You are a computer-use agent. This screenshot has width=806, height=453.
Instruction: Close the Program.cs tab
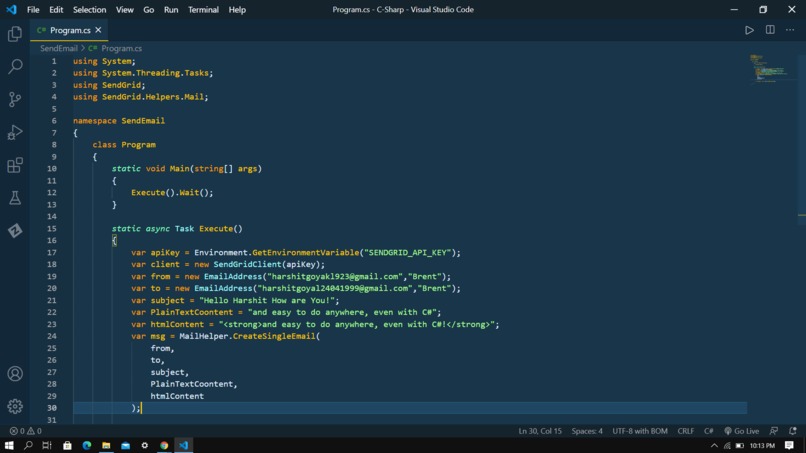click(98, 30)
